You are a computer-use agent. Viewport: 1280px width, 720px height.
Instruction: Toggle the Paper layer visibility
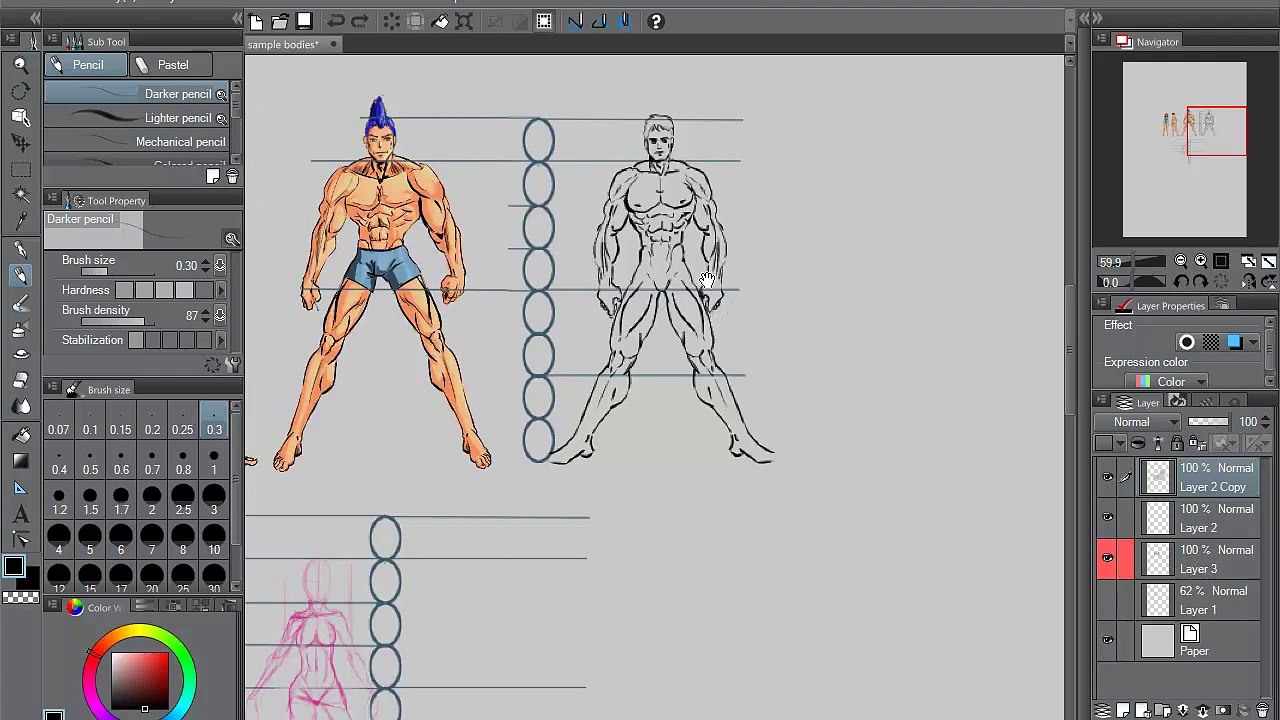1107,641
